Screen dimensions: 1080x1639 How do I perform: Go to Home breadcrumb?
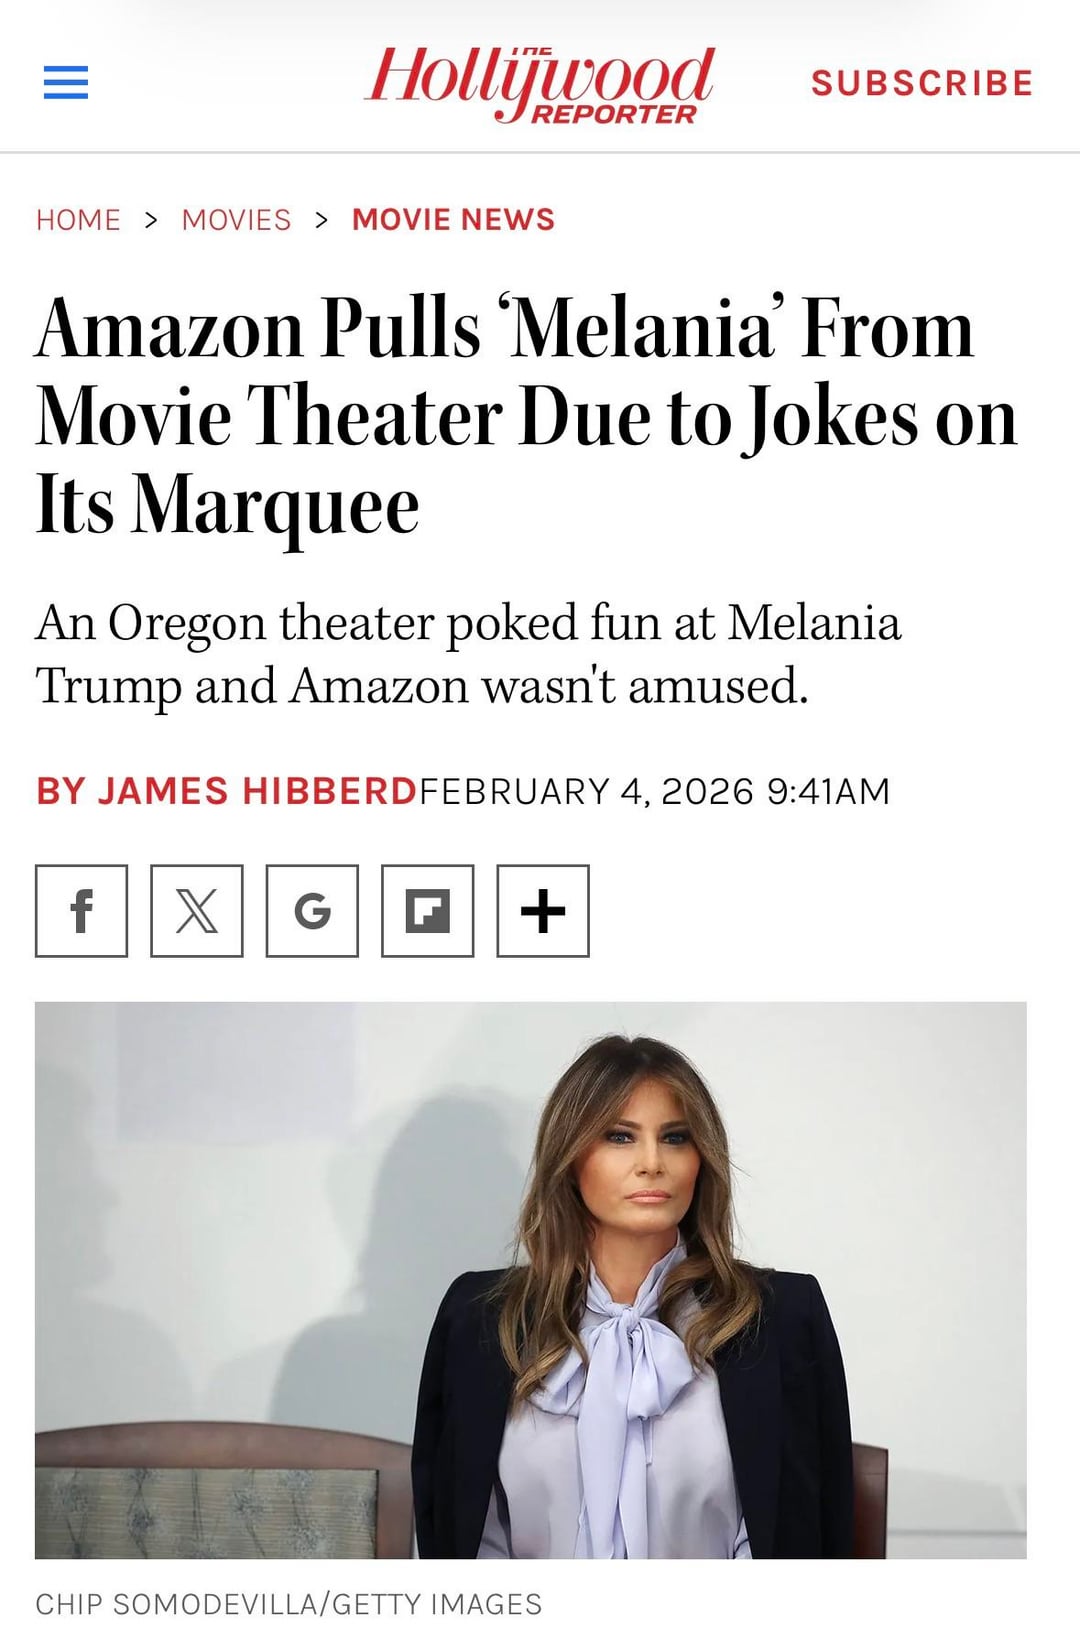tap(78, 220)
